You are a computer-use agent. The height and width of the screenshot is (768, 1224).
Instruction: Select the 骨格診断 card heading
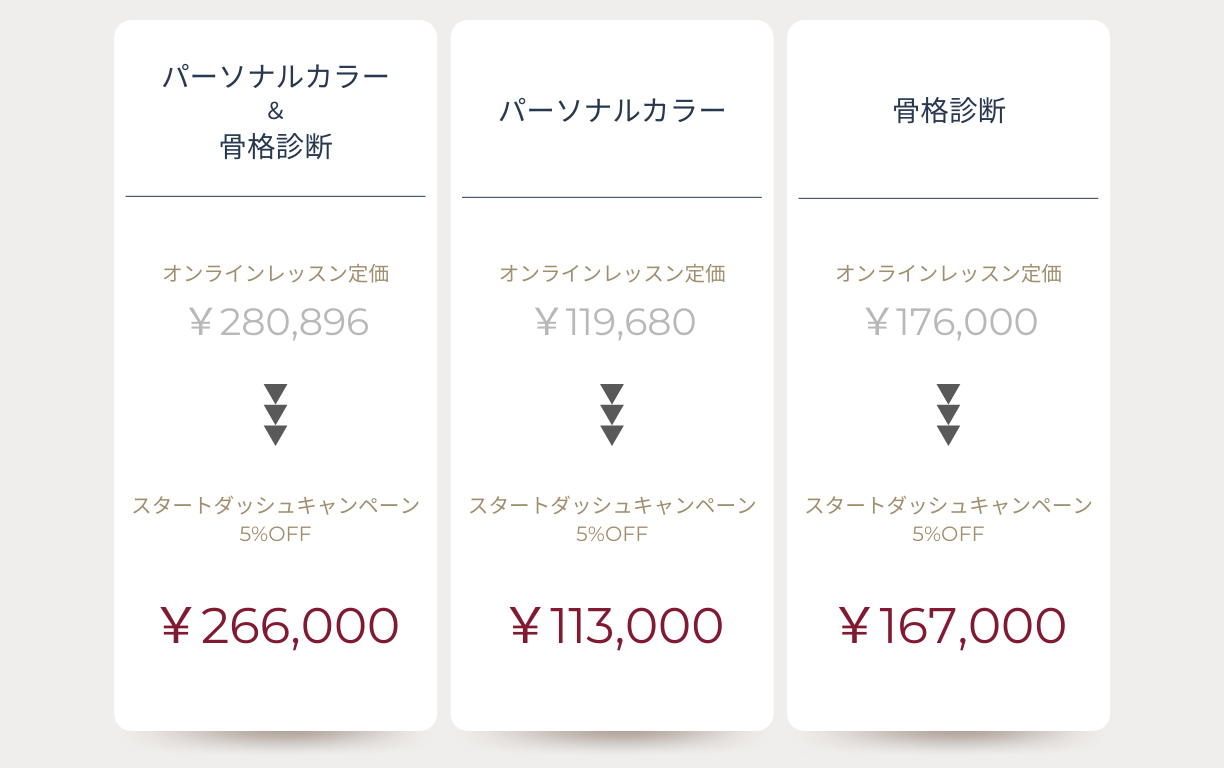949,110
